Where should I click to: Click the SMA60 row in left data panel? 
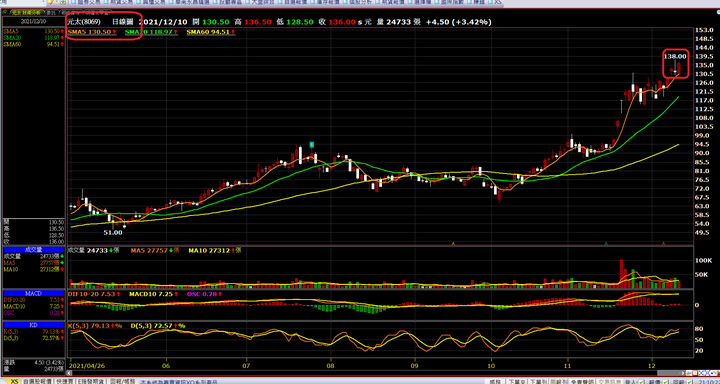pos(34,44)
